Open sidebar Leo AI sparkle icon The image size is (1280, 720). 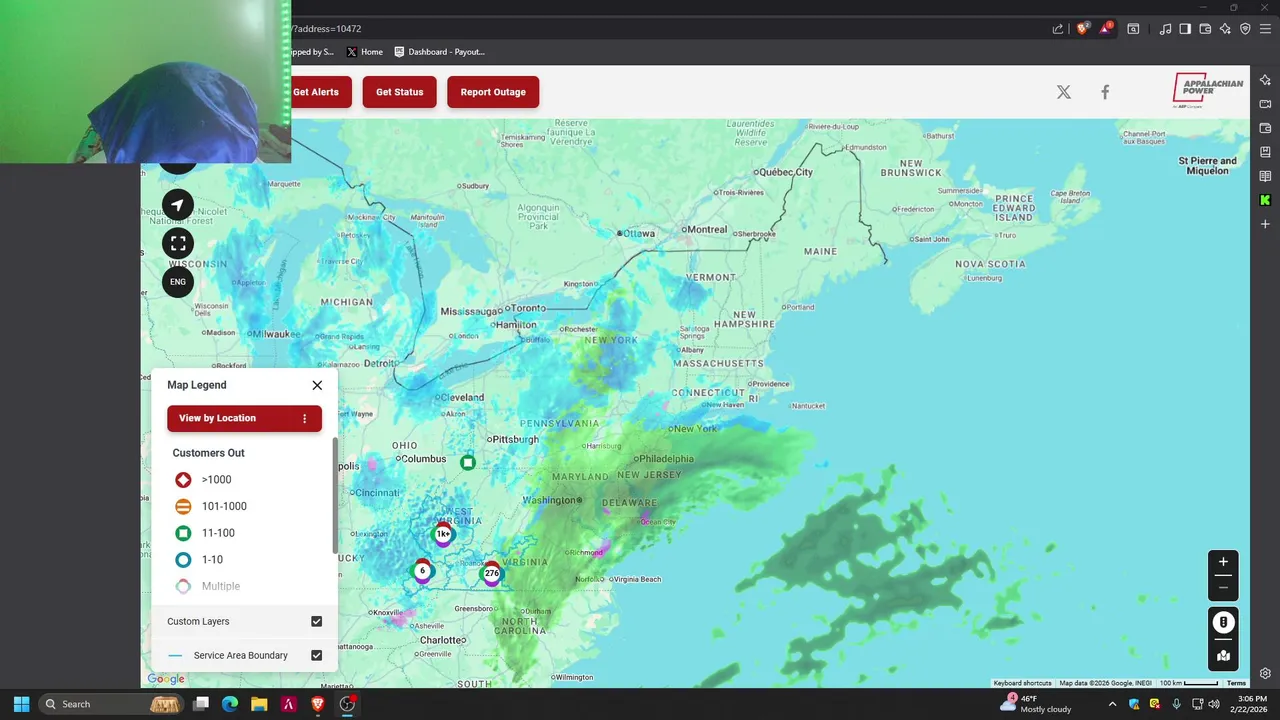tap(1265, 80)
